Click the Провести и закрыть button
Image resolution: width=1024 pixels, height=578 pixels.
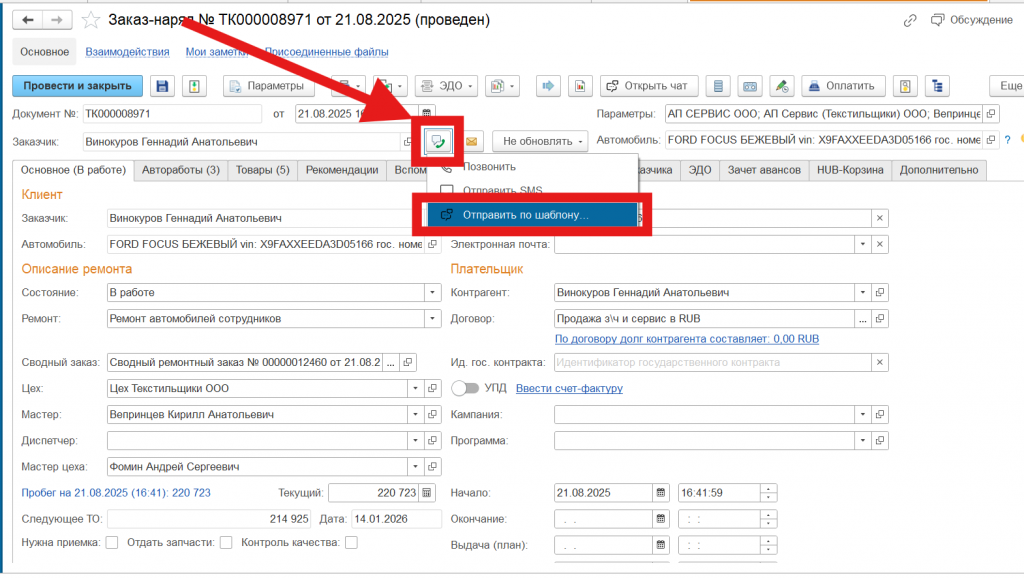78,86
